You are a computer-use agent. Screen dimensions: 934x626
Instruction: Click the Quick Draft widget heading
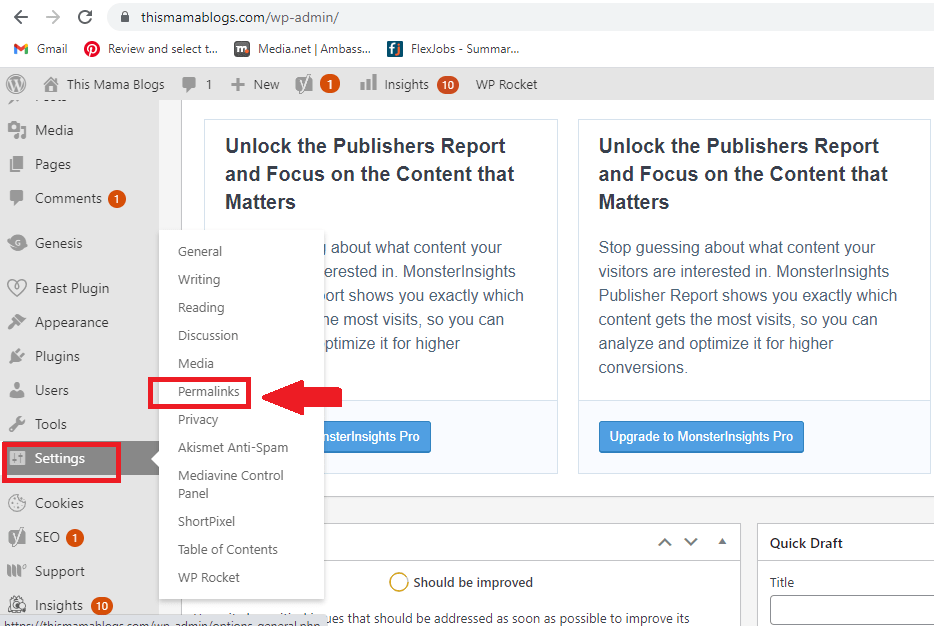pos(806,543)
